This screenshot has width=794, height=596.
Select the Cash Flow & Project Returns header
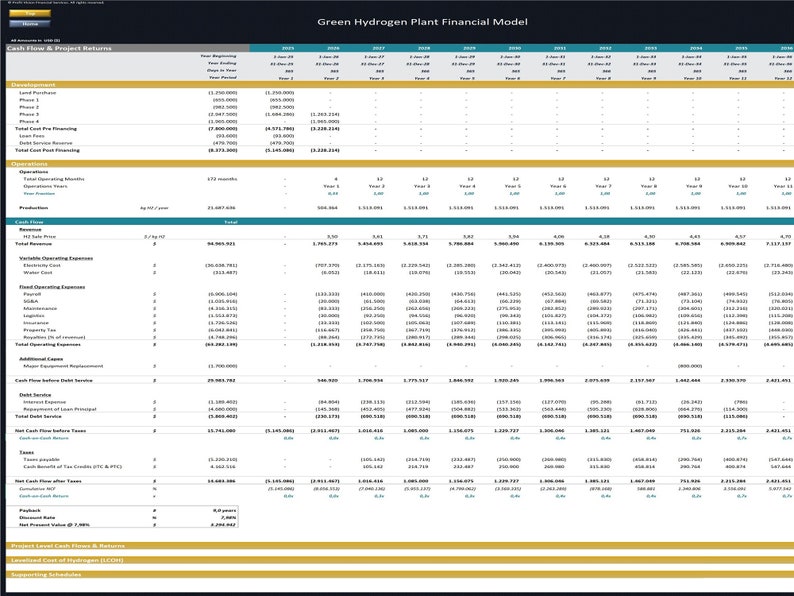pos(128,48)
